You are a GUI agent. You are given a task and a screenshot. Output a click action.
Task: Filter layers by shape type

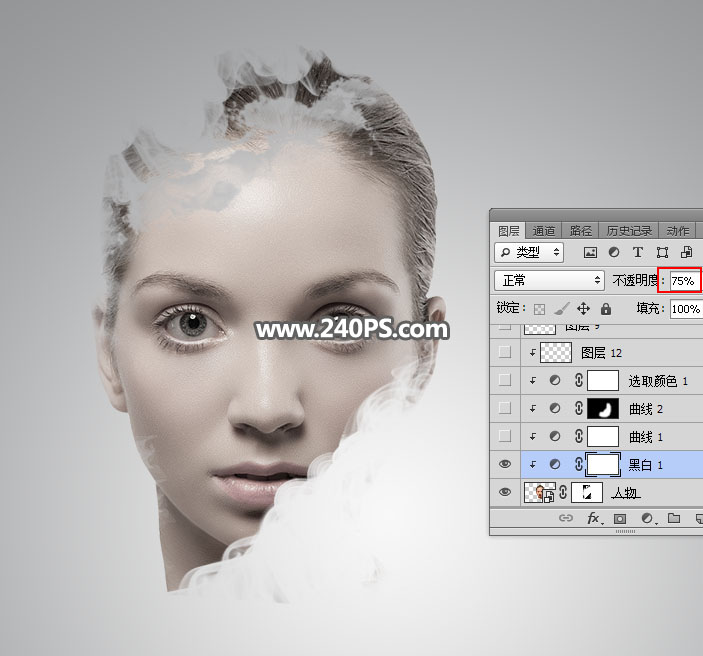(x=662, y=253)
